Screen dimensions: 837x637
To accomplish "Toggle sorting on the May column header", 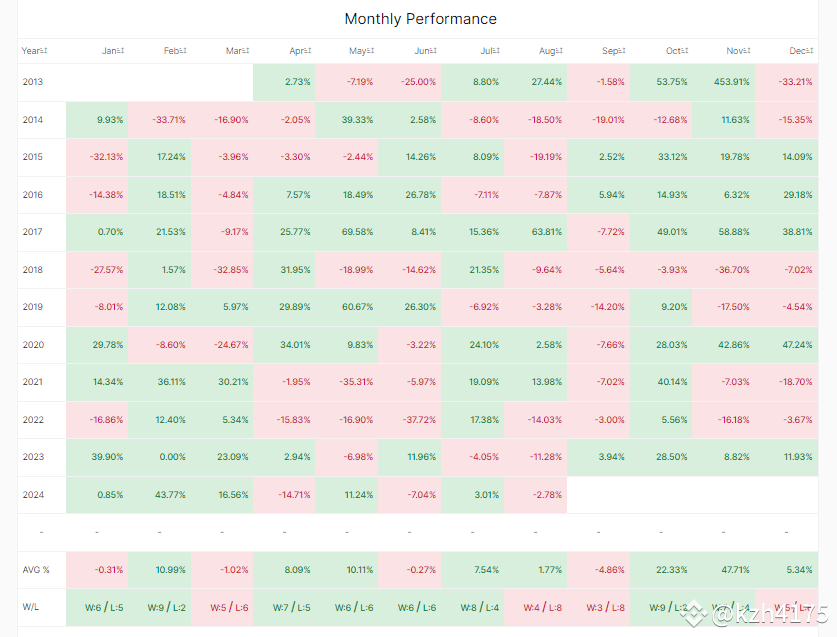I will pyautogui.click(x=361, y=50).
